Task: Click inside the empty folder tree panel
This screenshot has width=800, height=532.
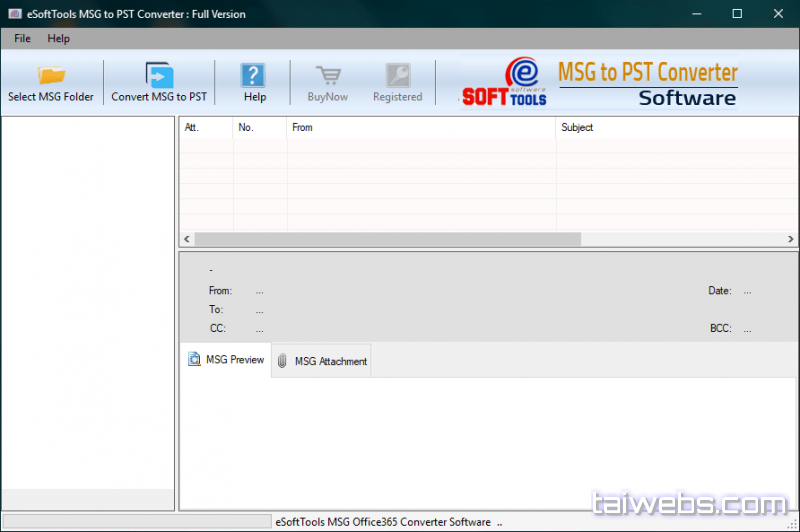Action: 88,300
